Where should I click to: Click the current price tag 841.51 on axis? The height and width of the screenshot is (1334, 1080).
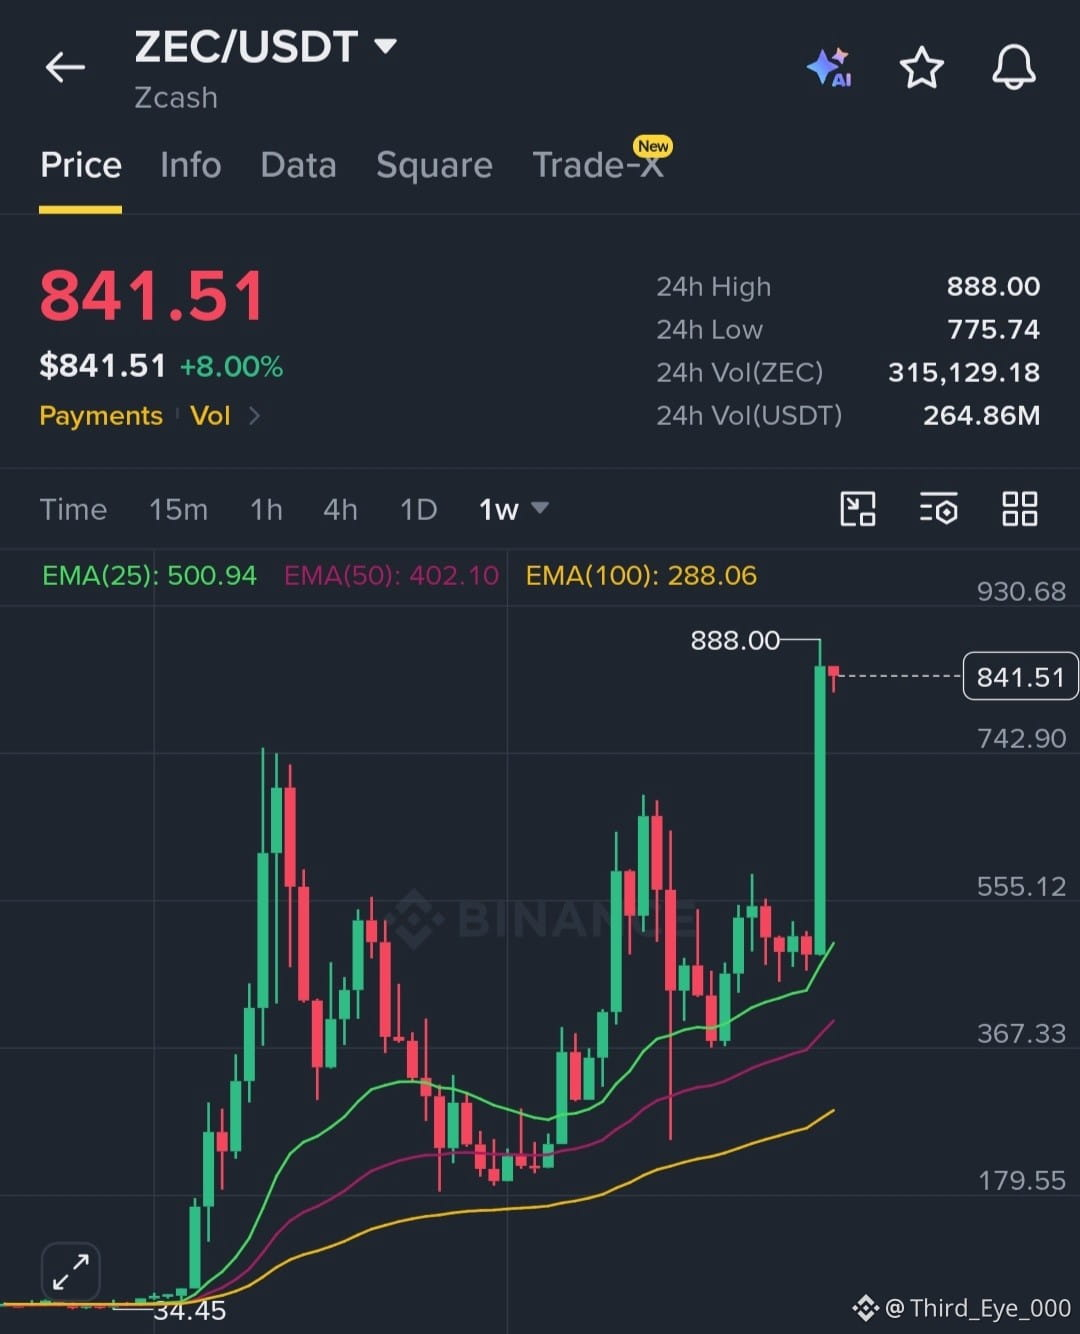1020,677
